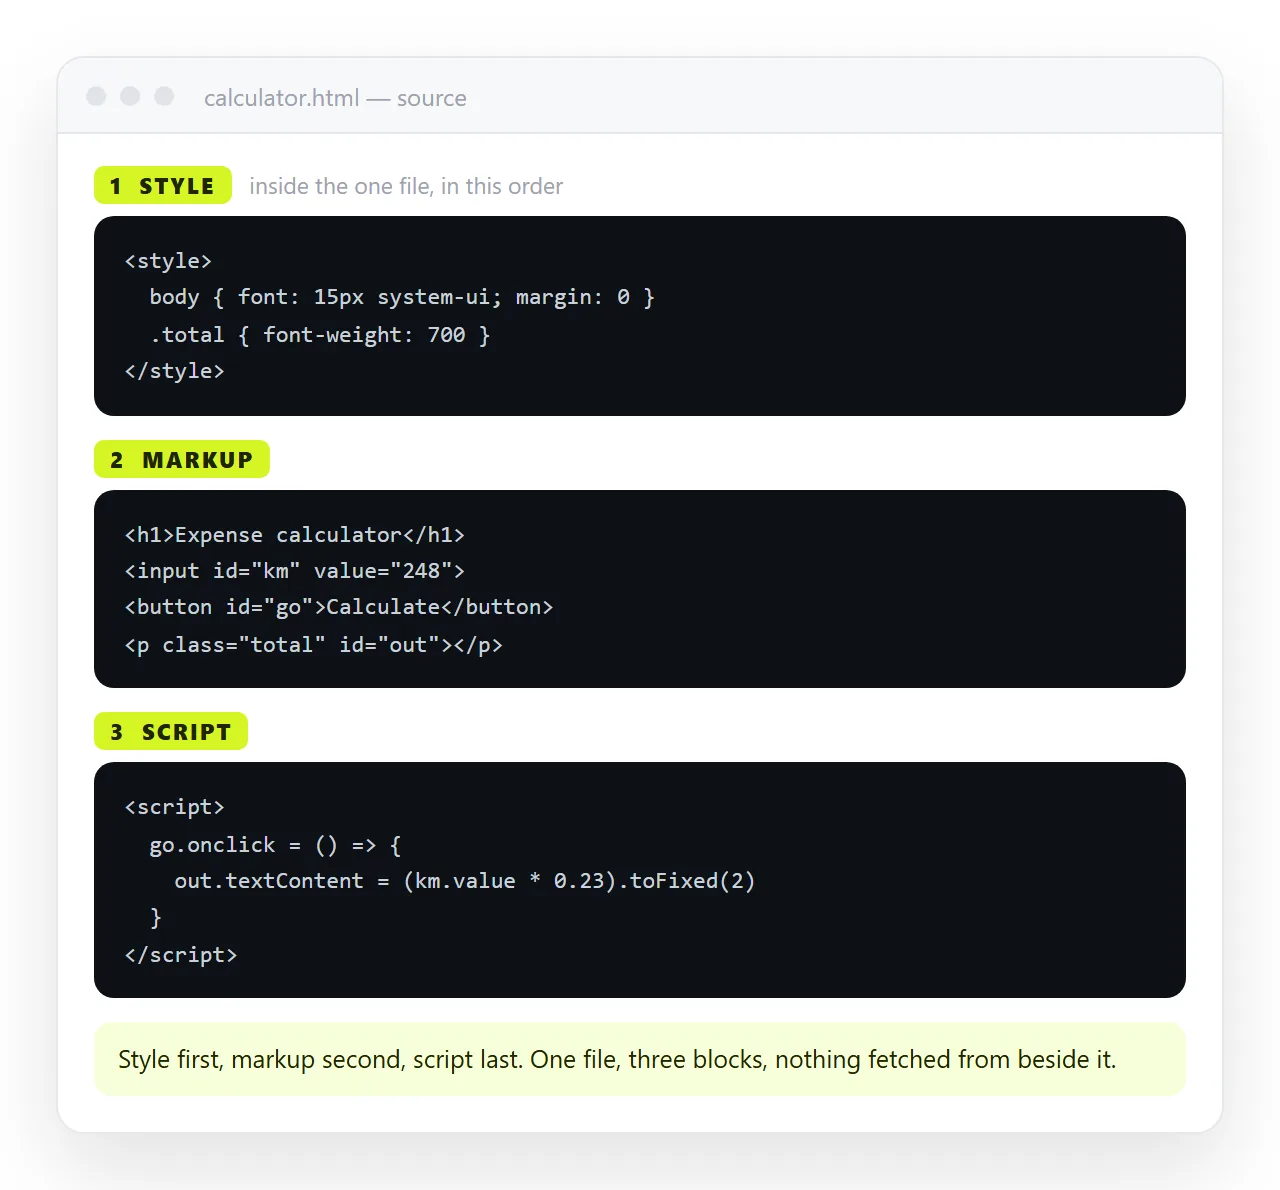Click the '3 SCRIPT' section badge
Image resolution: width=1280 pixels, height=1190 pixels.
click(x=171, y=731)
